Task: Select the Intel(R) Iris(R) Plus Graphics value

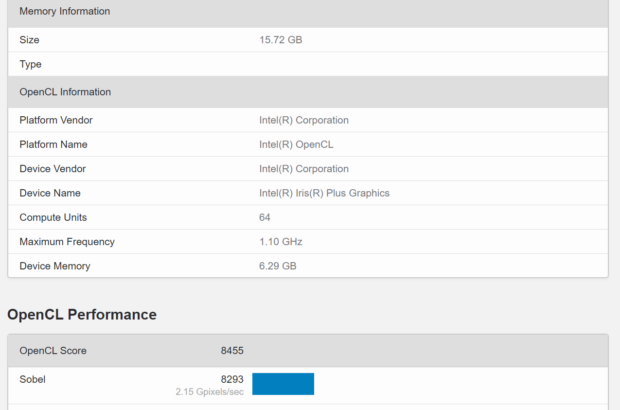Action: coord(324,193)
